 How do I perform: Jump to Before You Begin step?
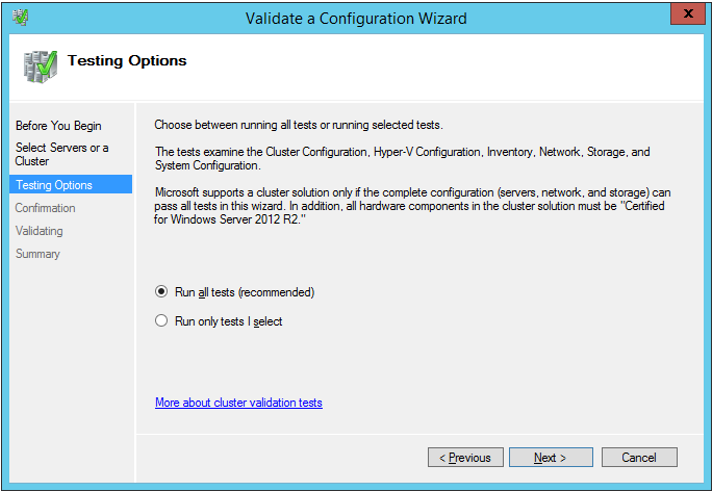(x=59, y=126)
